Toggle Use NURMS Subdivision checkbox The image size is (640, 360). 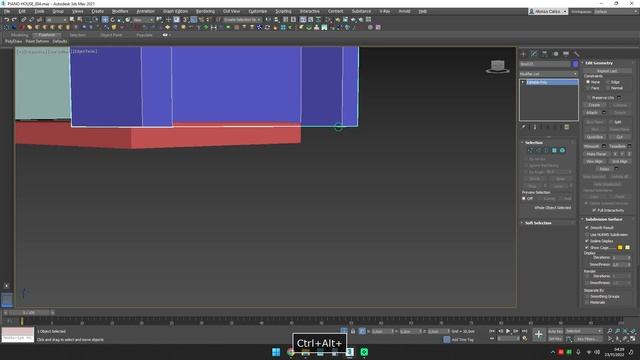coord(587,235)
